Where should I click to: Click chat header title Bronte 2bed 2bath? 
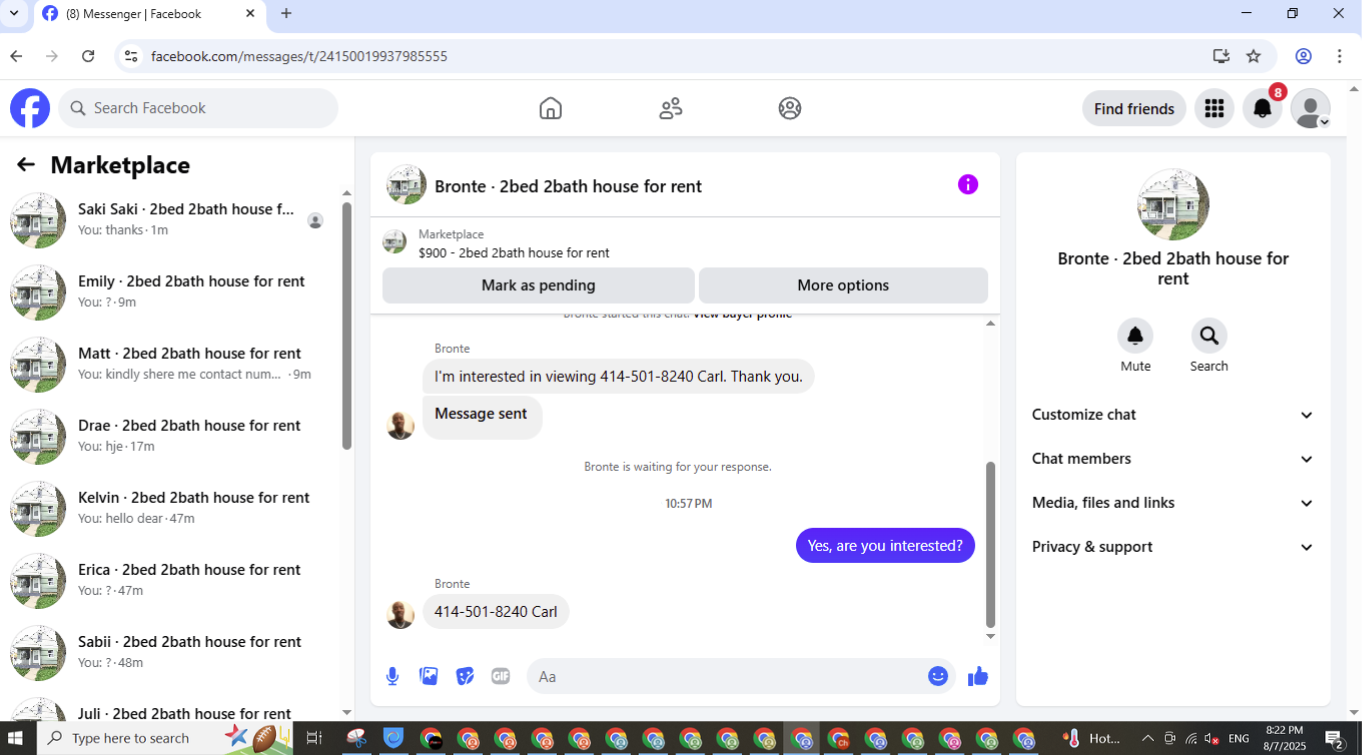tap(568, 186)
